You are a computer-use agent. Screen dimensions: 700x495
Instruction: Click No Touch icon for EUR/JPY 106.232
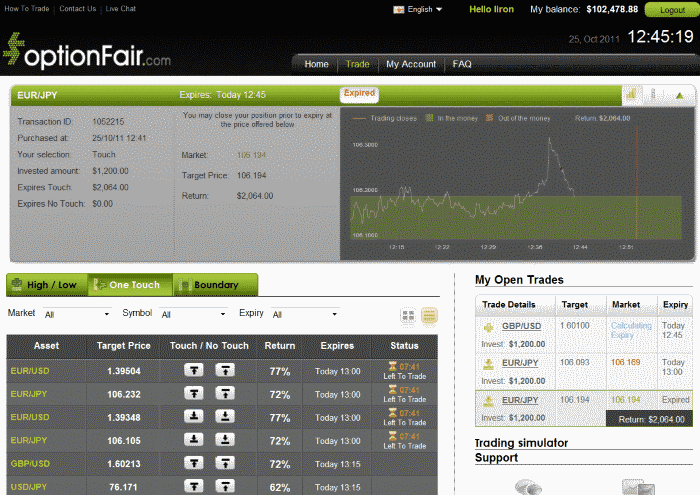(x=227, y=394)
